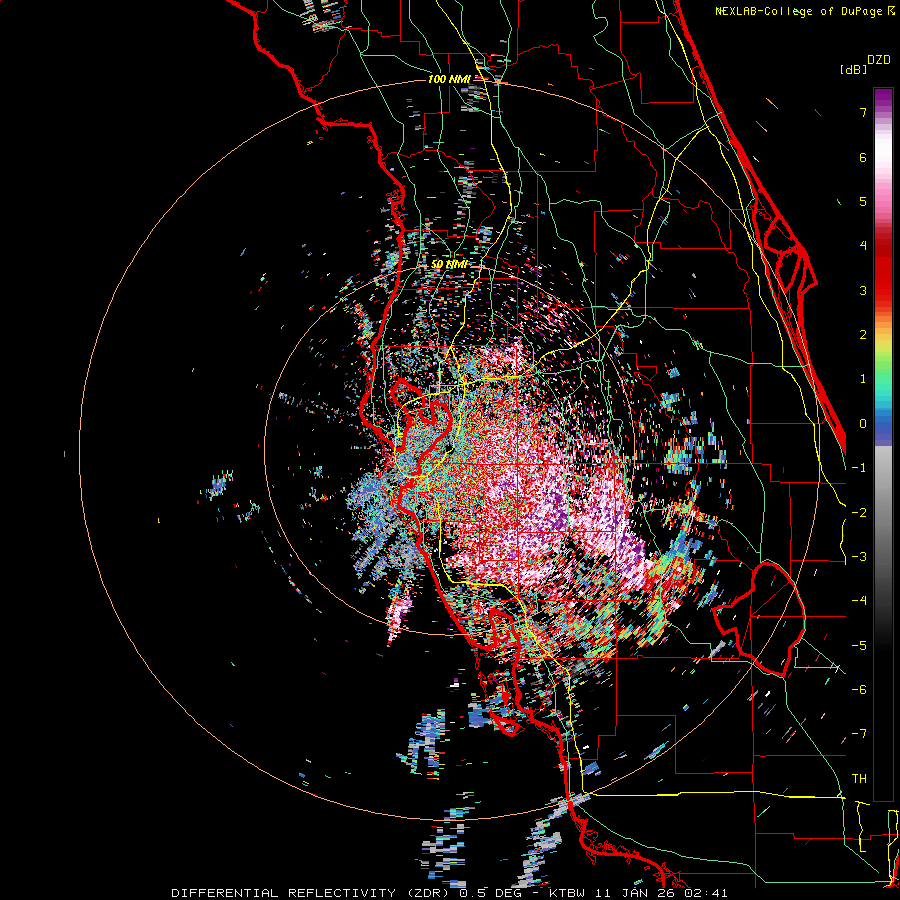900x900 pixels.
Task: Click the [dB] unit label
Action: coord(853,69)
